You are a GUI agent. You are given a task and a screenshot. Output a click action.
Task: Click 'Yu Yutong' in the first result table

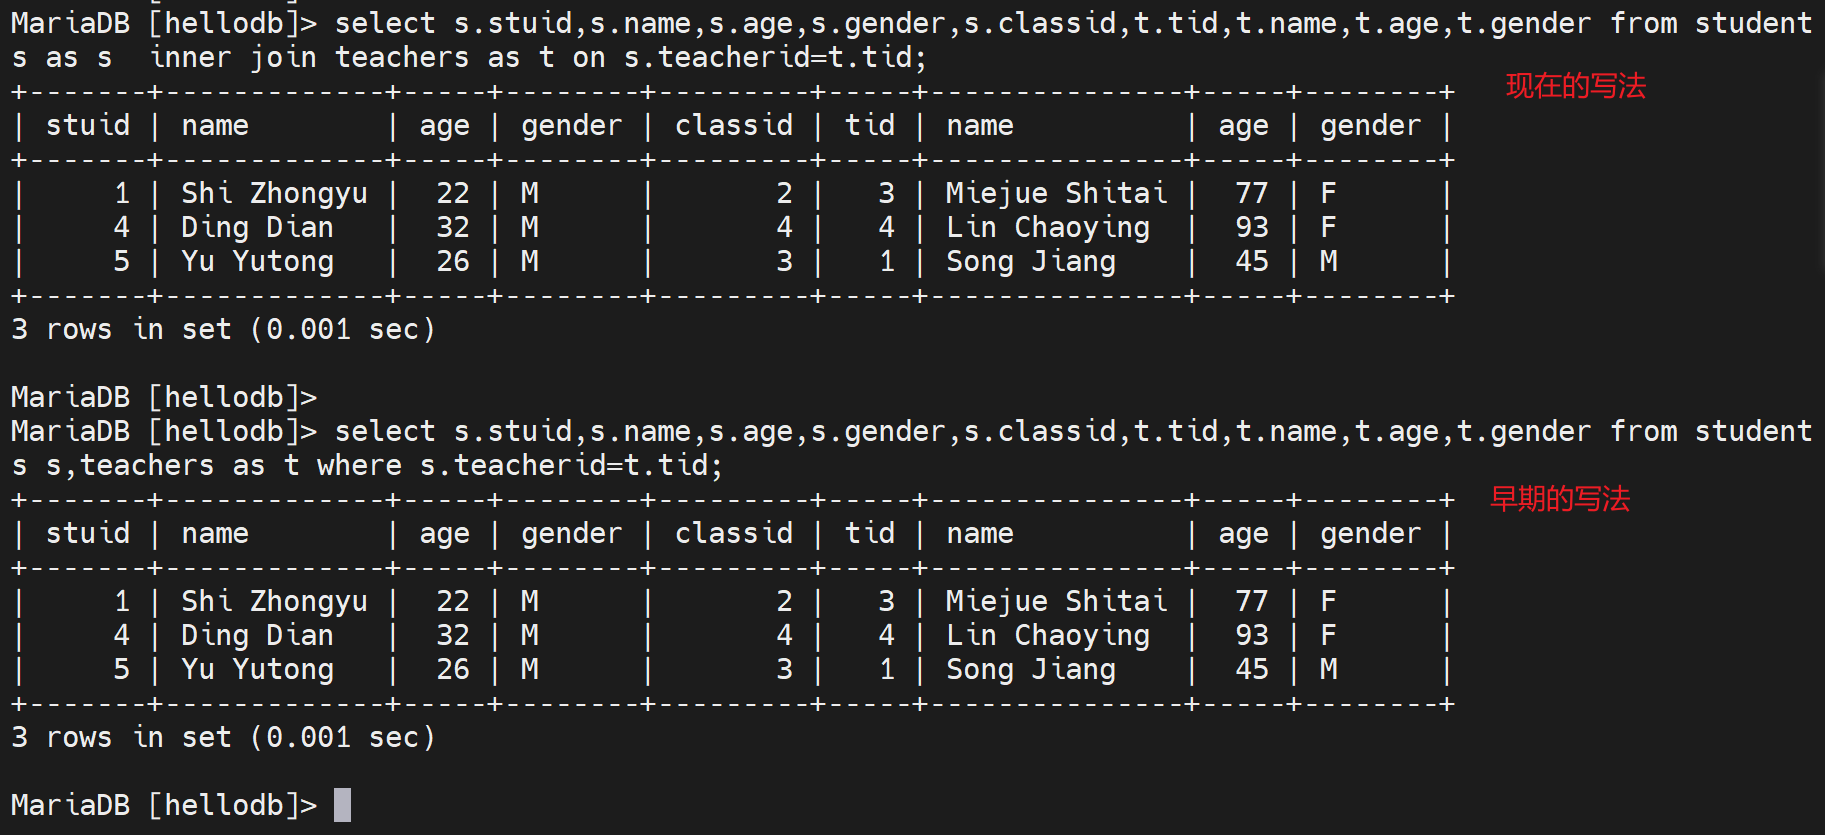(257, 262)
